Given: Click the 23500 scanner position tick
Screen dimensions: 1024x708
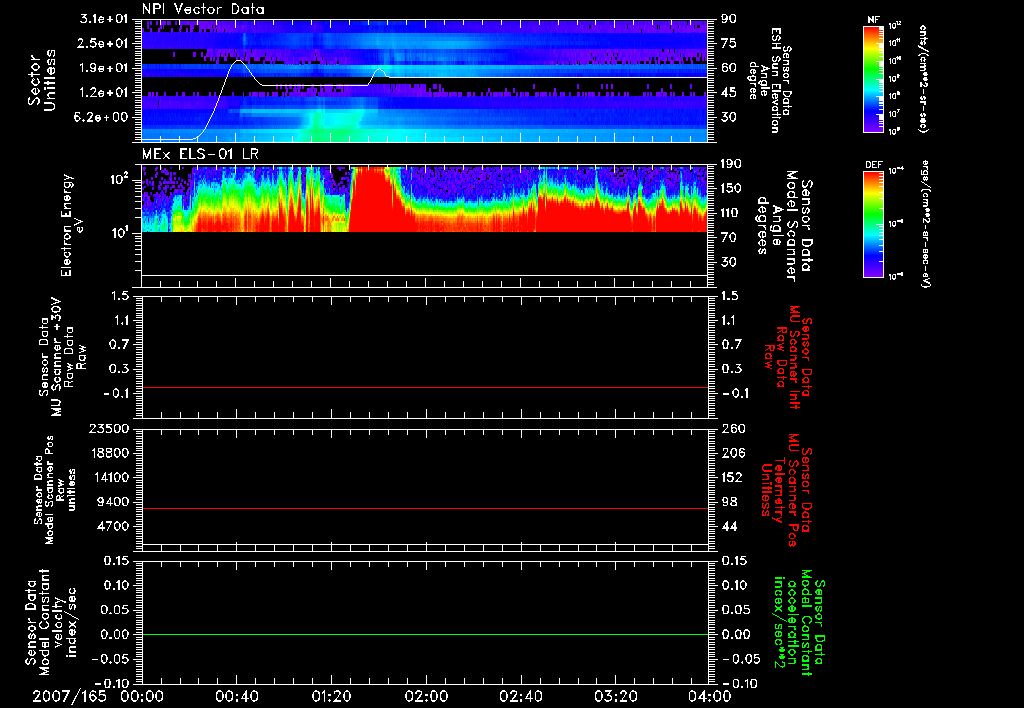Looking at the screenshot, I should [x=109, y=428].
